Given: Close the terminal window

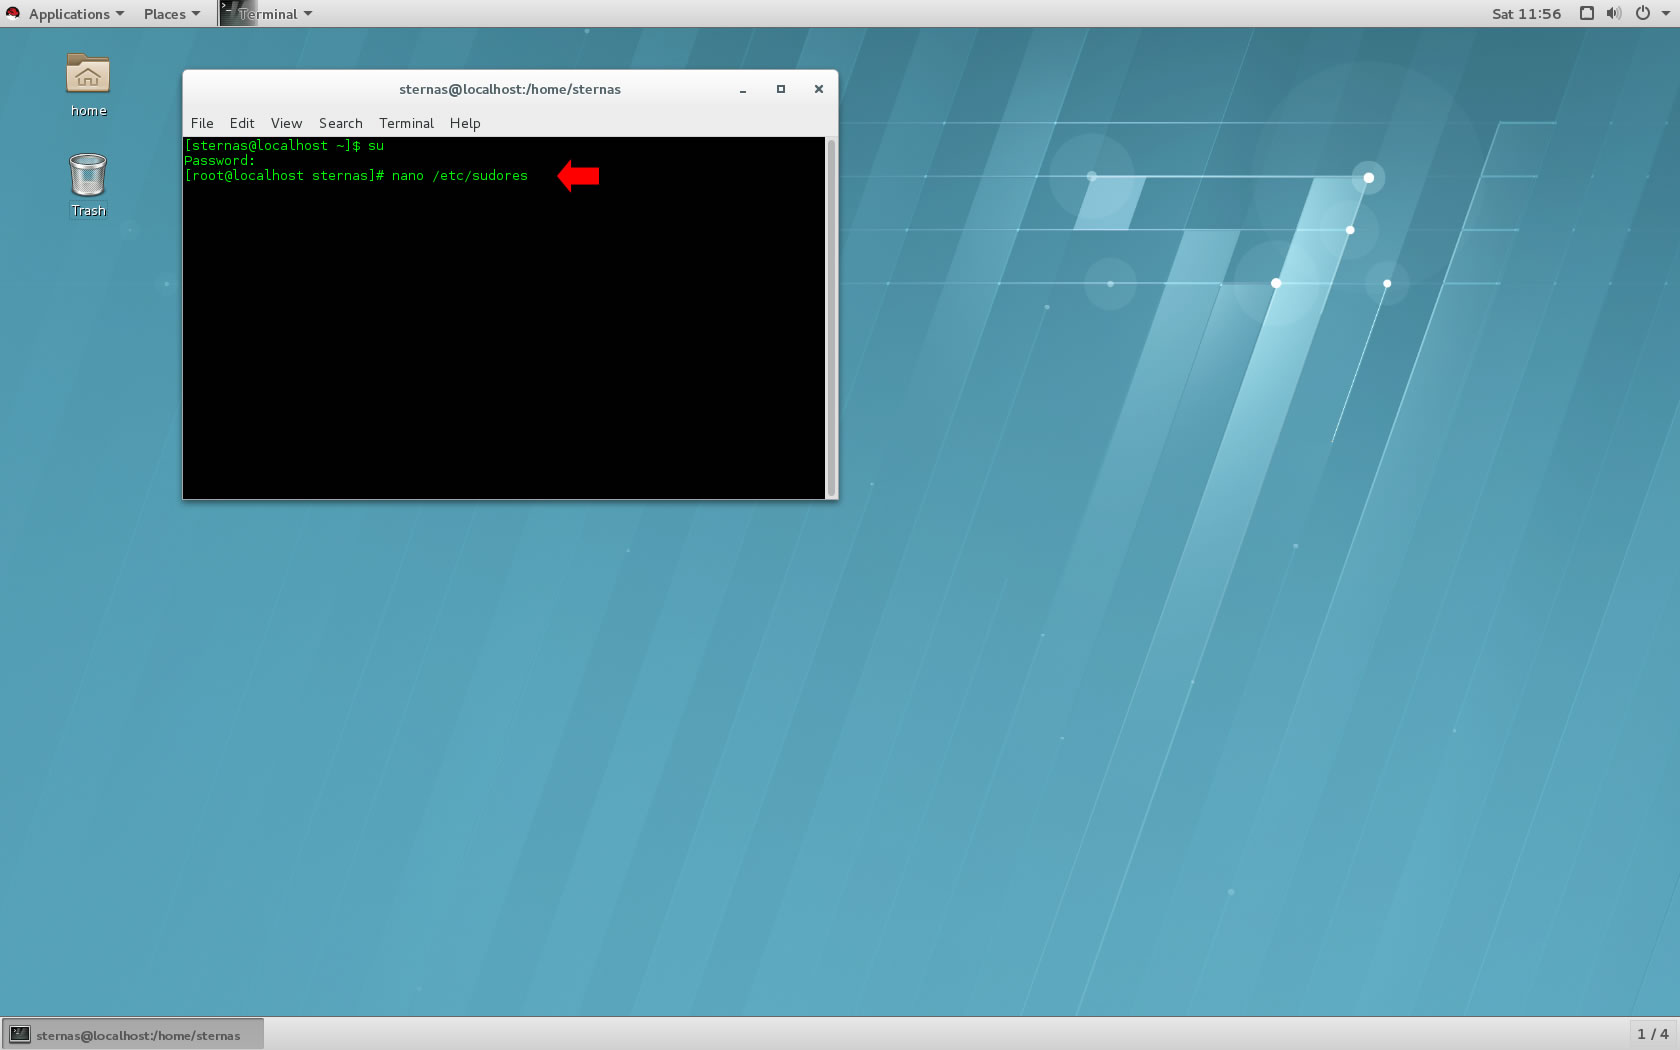Looking at the screenshot, I should 819,89.
